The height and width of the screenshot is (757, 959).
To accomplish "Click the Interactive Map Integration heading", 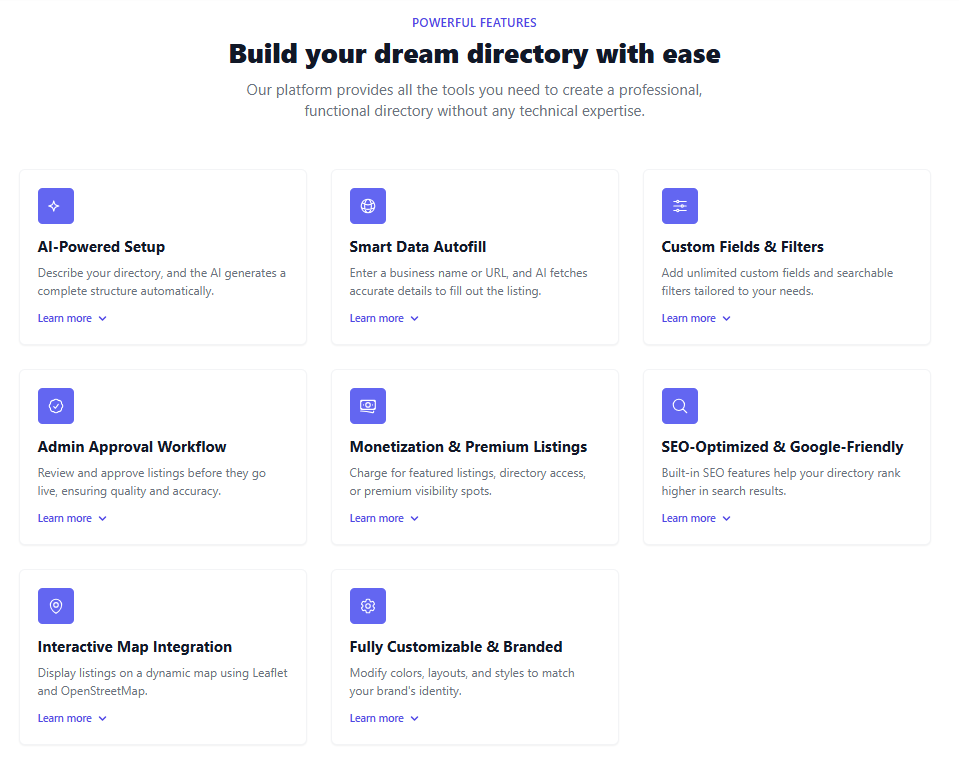I will pos(134,647).
